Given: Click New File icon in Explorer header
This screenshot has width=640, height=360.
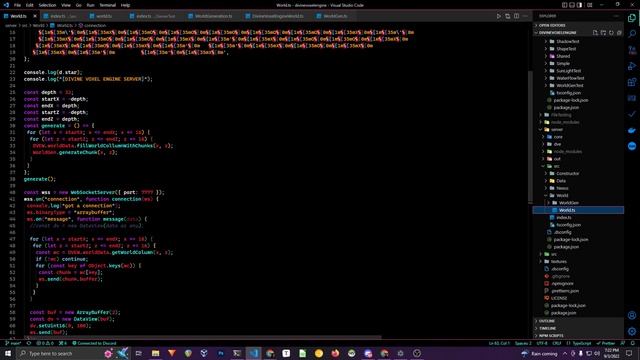Looking at the screenshot, I should 595,33.
